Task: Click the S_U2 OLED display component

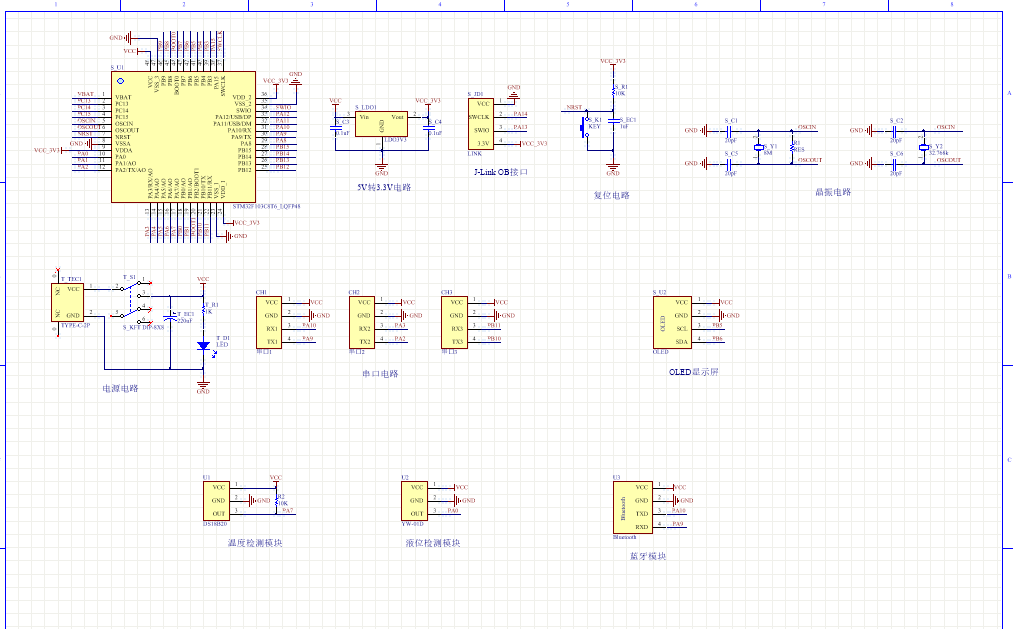Action: [x=670, y=322]
